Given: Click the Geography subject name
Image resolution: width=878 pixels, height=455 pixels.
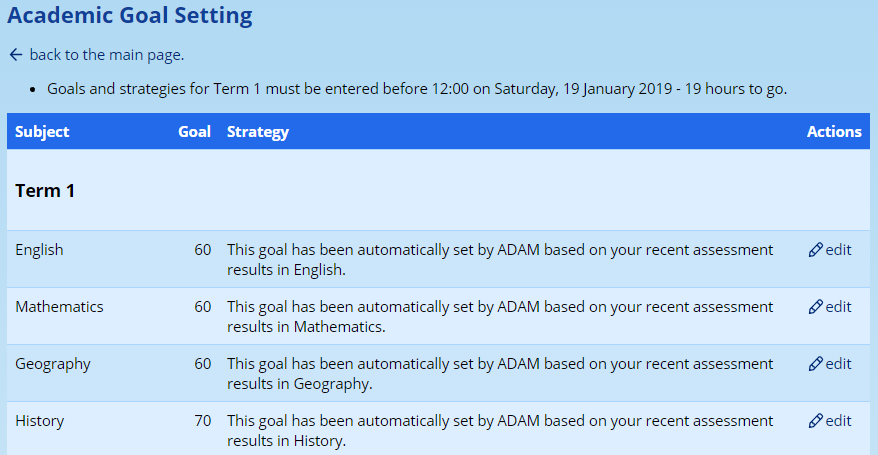Looking at the screenshot, I should pos(52,364).
